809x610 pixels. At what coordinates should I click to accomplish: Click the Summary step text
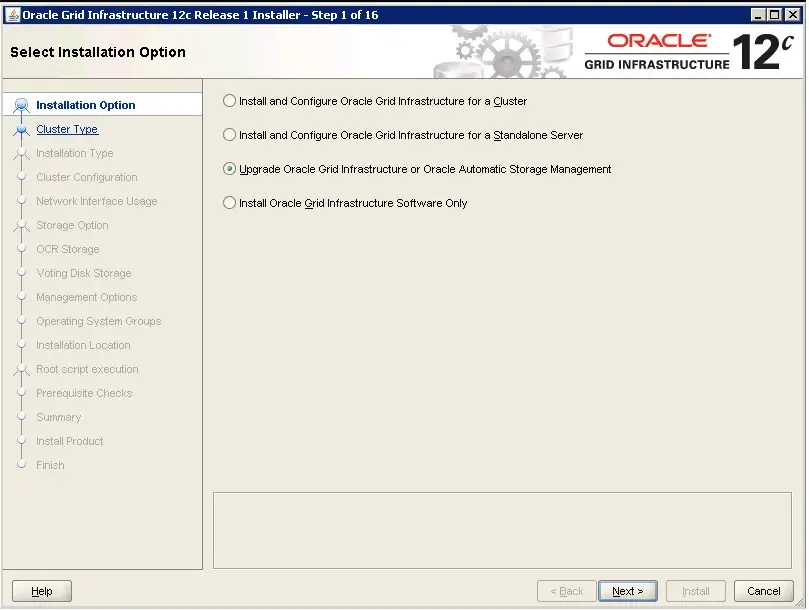pos(59,417)
